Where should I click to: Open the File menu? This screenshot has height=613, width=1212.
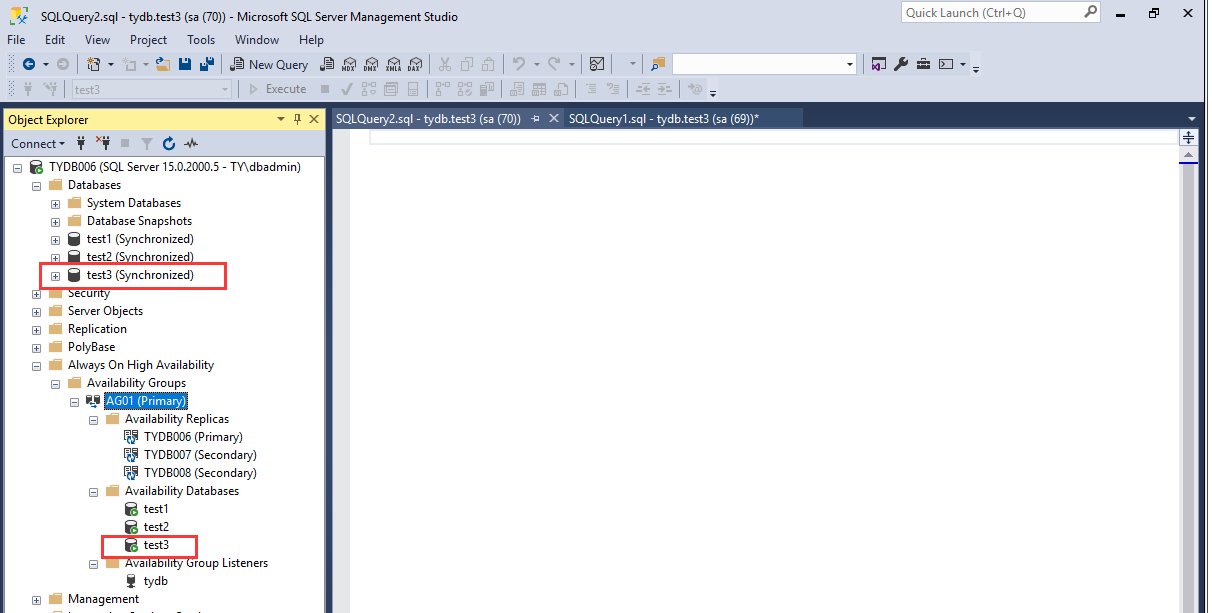(x=16, y=40)
